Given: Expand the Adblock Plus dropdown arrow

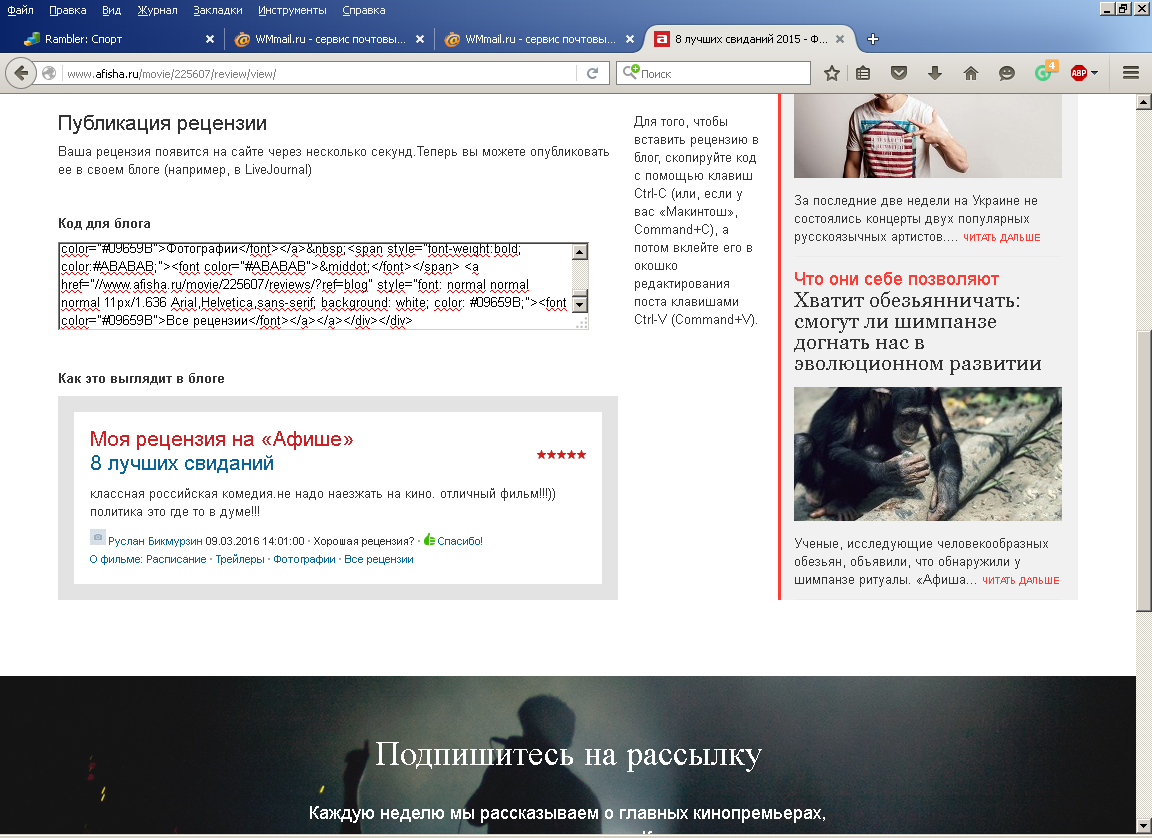Looking at the screenshot, I should 1095,73.
